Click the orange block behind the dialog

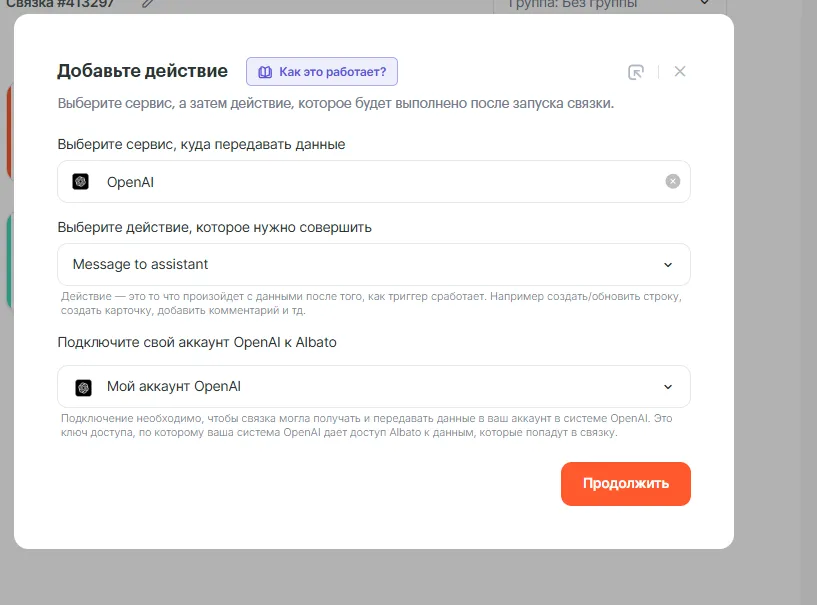tap(9, 130)
